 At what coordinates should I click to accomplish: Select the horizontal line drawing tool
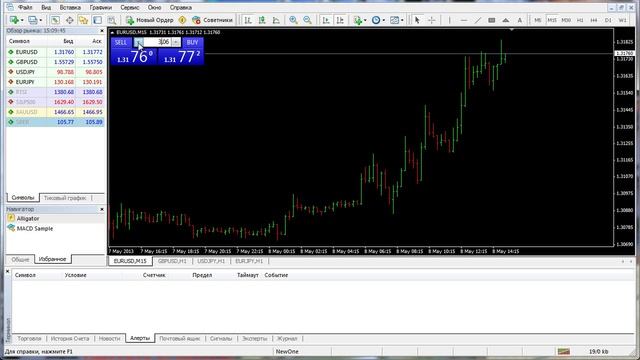(464, 20)
